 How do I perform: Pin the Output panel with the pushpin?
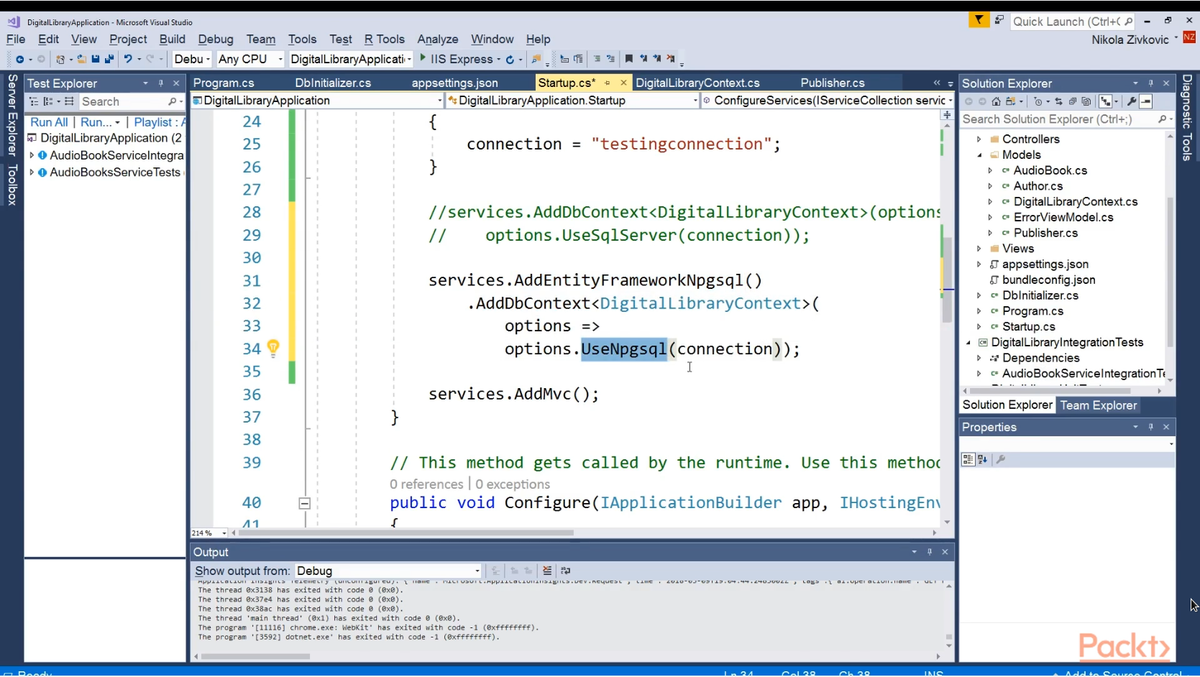930,552
